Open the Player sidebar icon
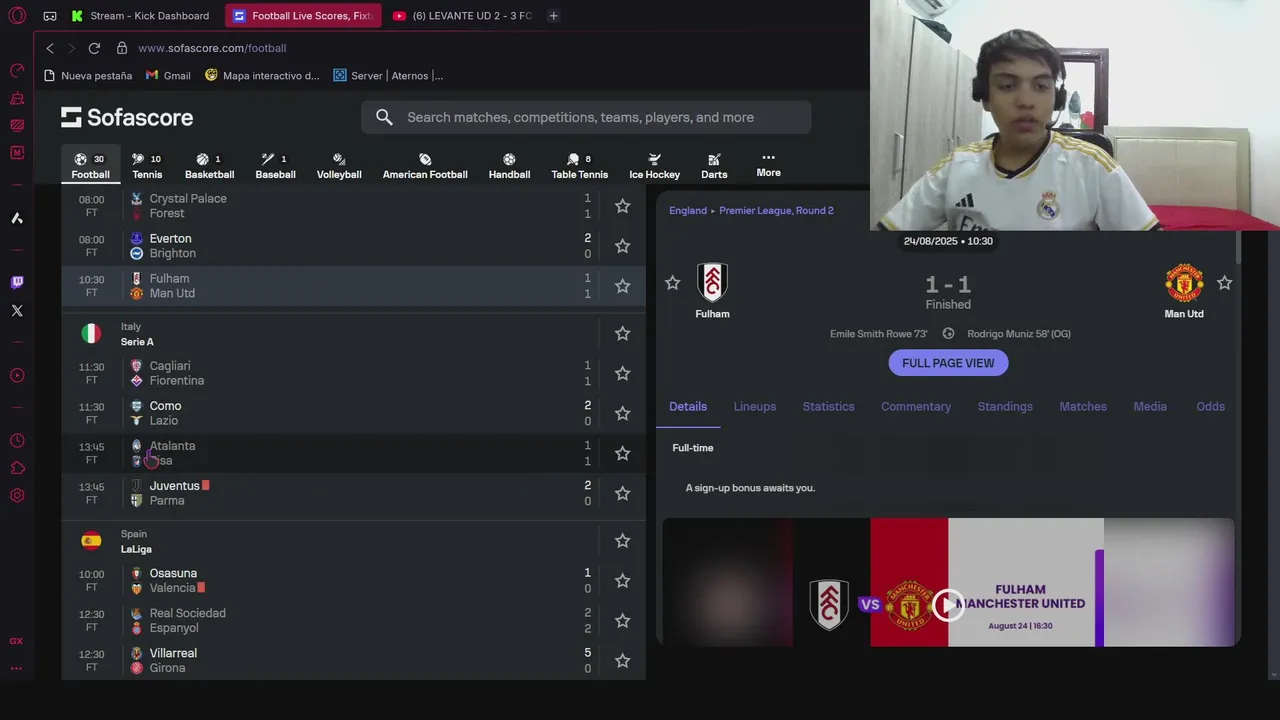 (17, 376)
